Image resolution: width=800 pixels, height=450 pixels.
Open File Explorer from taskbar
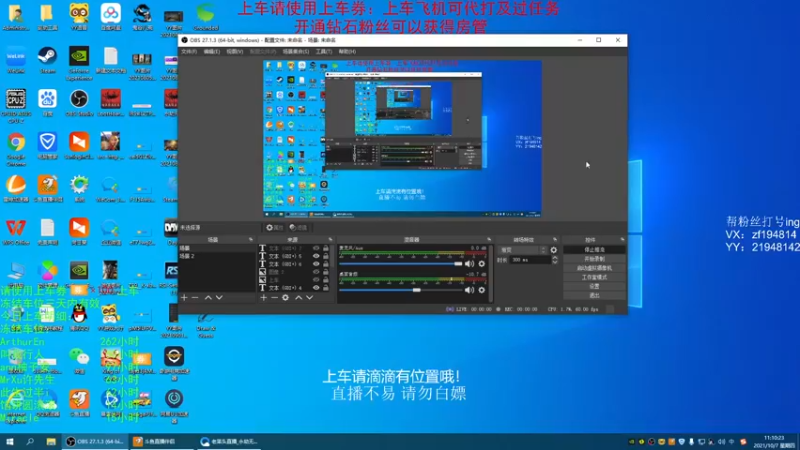click(x=51, y=441)
